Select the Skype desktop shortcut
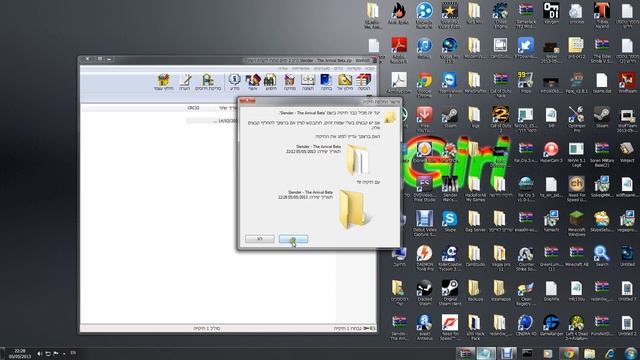 [x=449, y=222]
